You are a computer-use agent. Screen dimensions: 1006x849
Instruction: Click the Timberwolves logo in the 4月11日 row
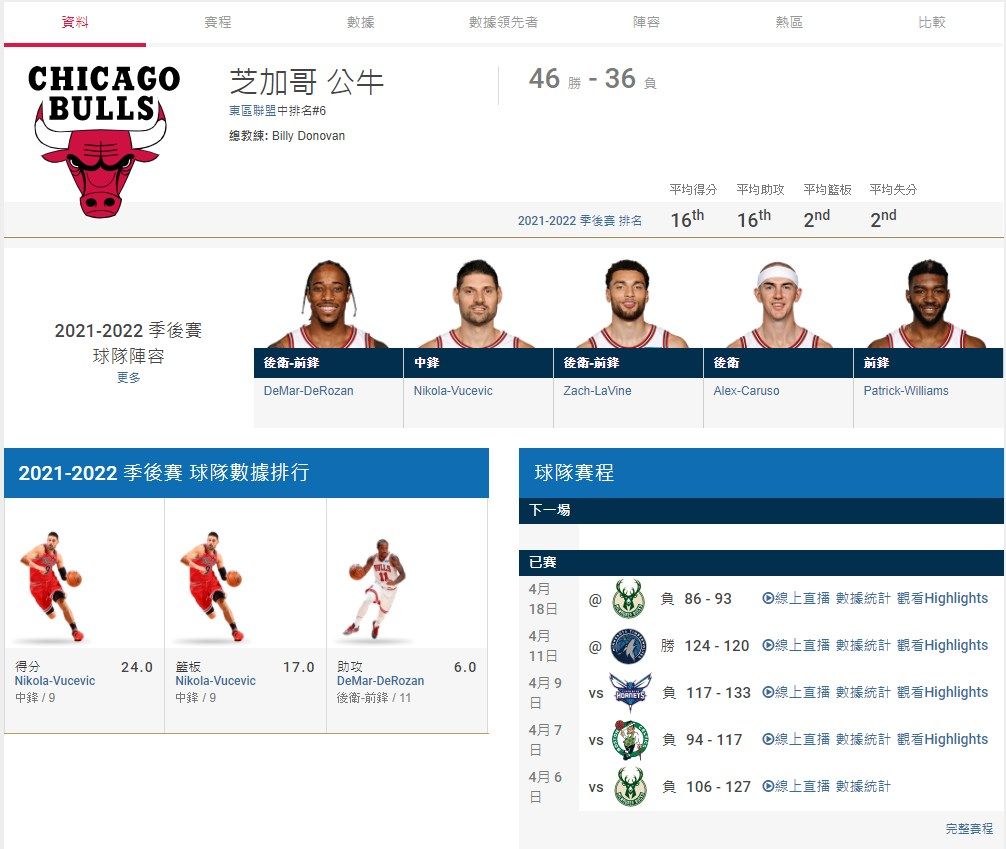click(629, 646)
